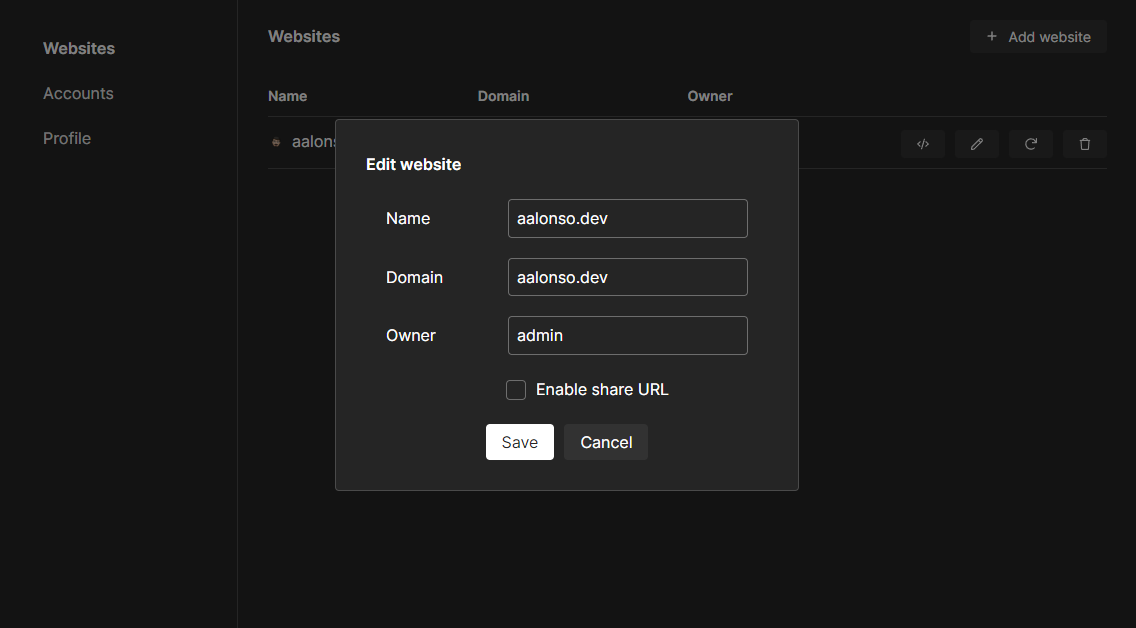This screenshot has height=628, width=1136.
Task: Click the Name column header
Action: pyautogui.click(x=287, y=96)
